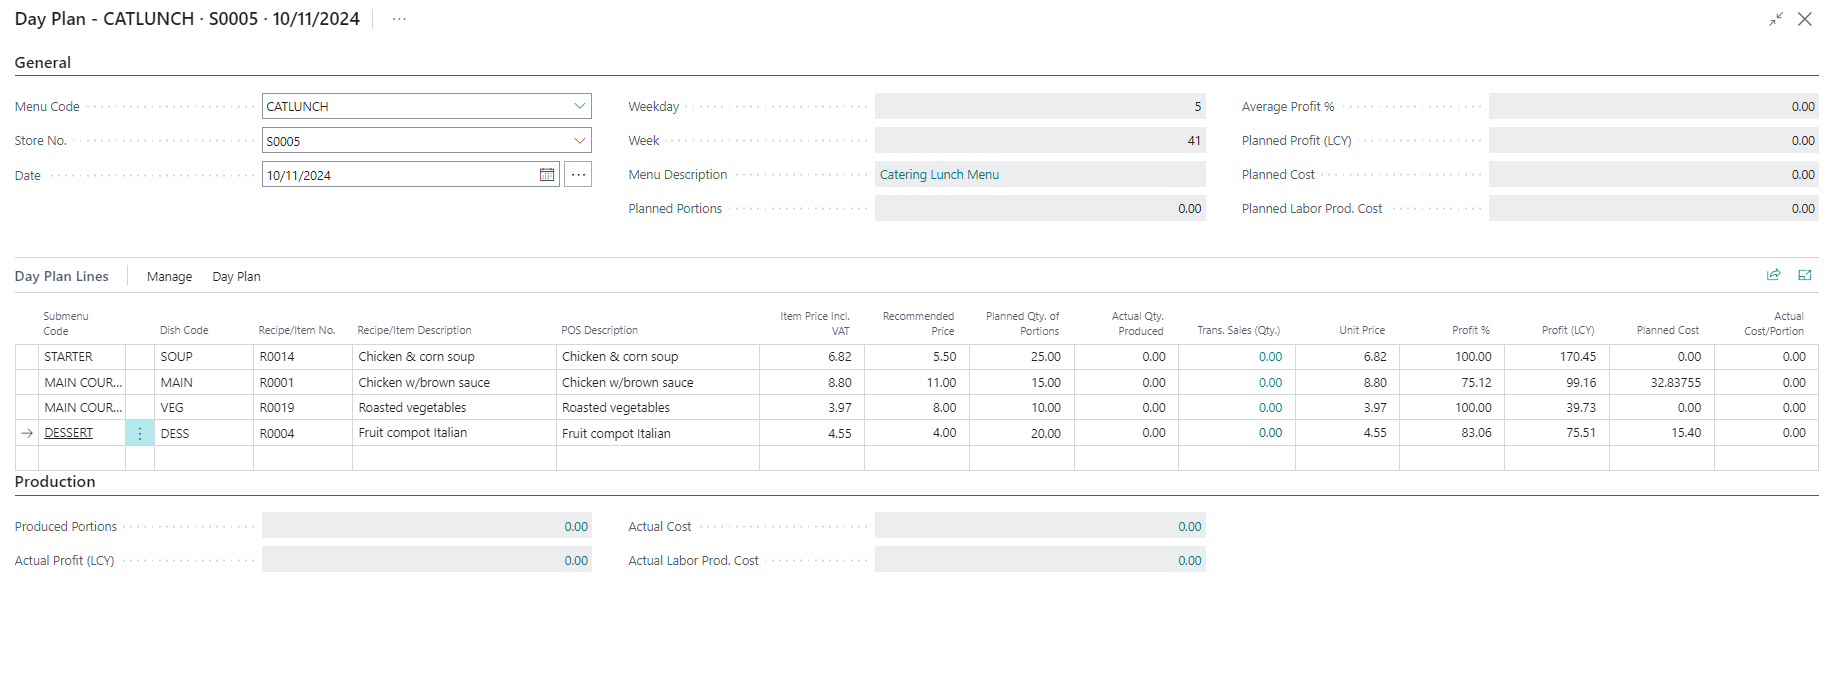Open the calendar picker in Date field

(x=547, y=175)
